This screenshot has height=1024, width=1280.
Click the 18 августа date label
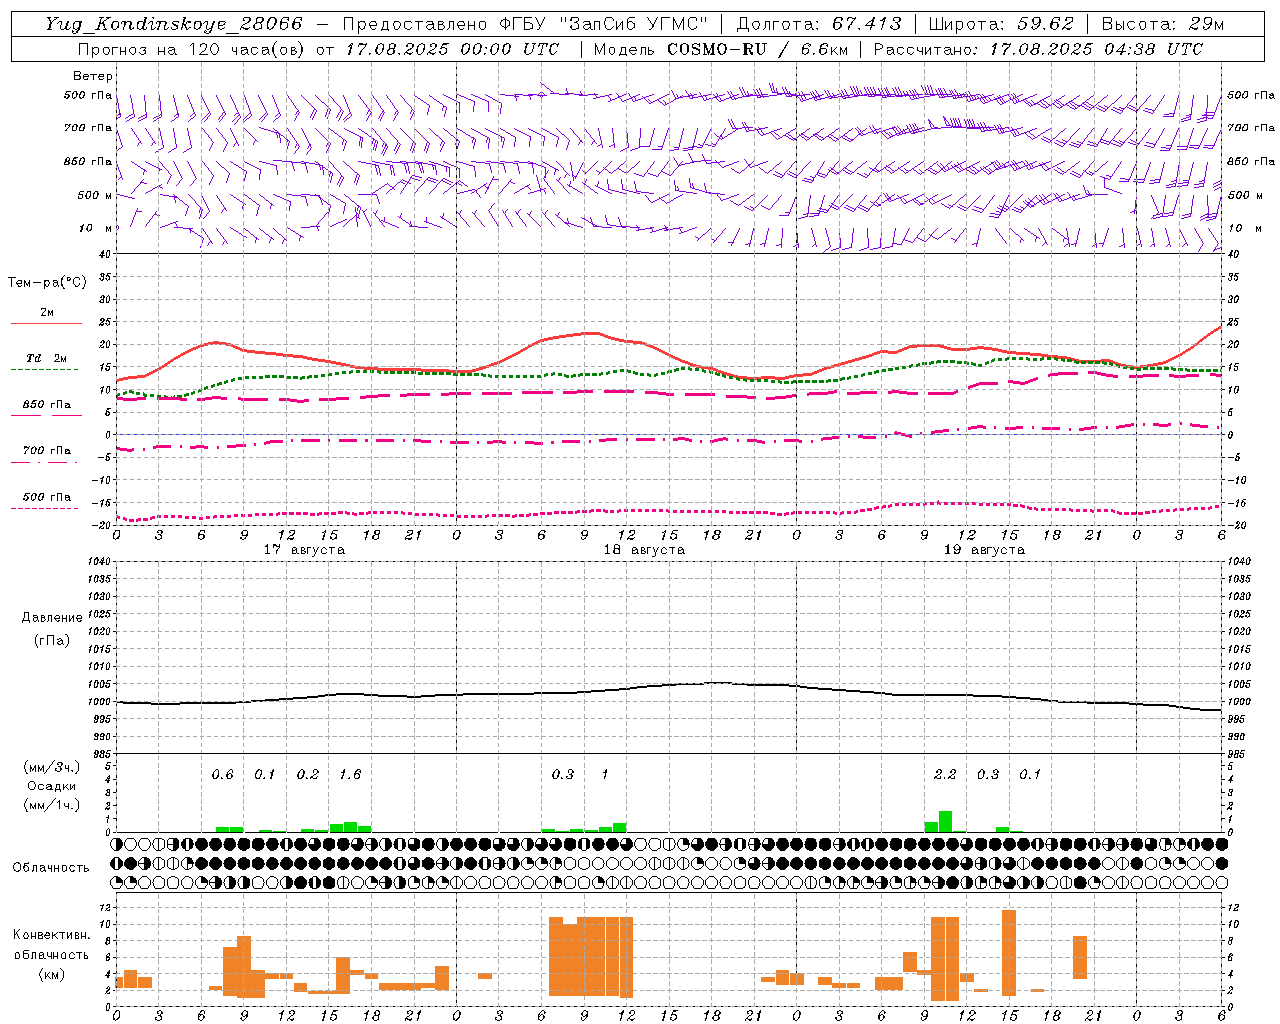pyautogui.click(x=644, y=550)
